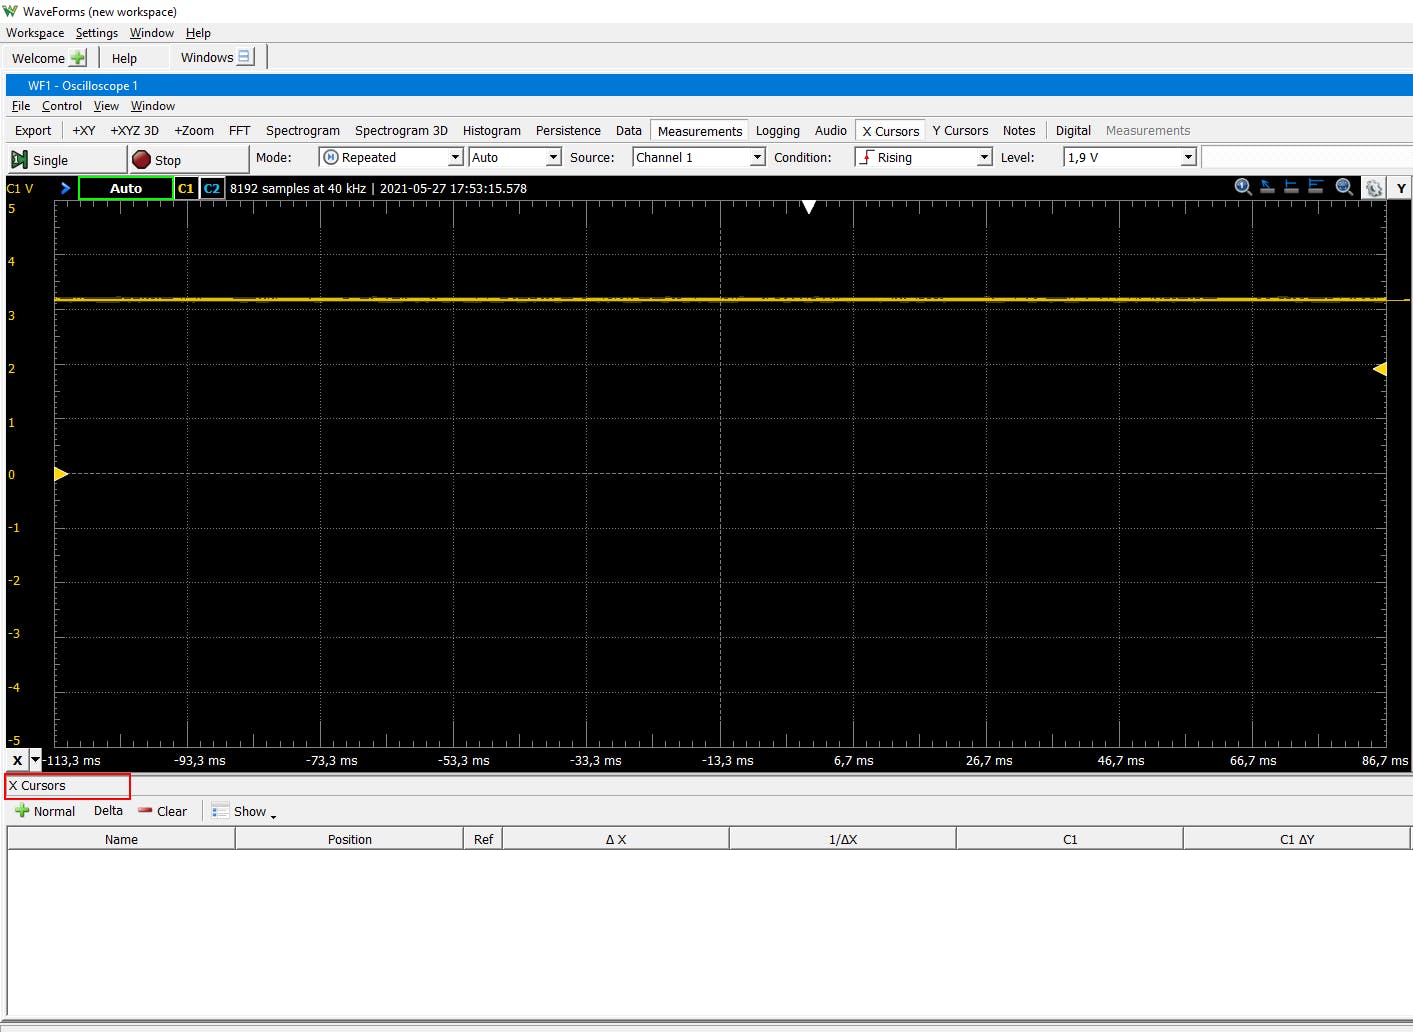Click the Position column header

pos(350,839)
